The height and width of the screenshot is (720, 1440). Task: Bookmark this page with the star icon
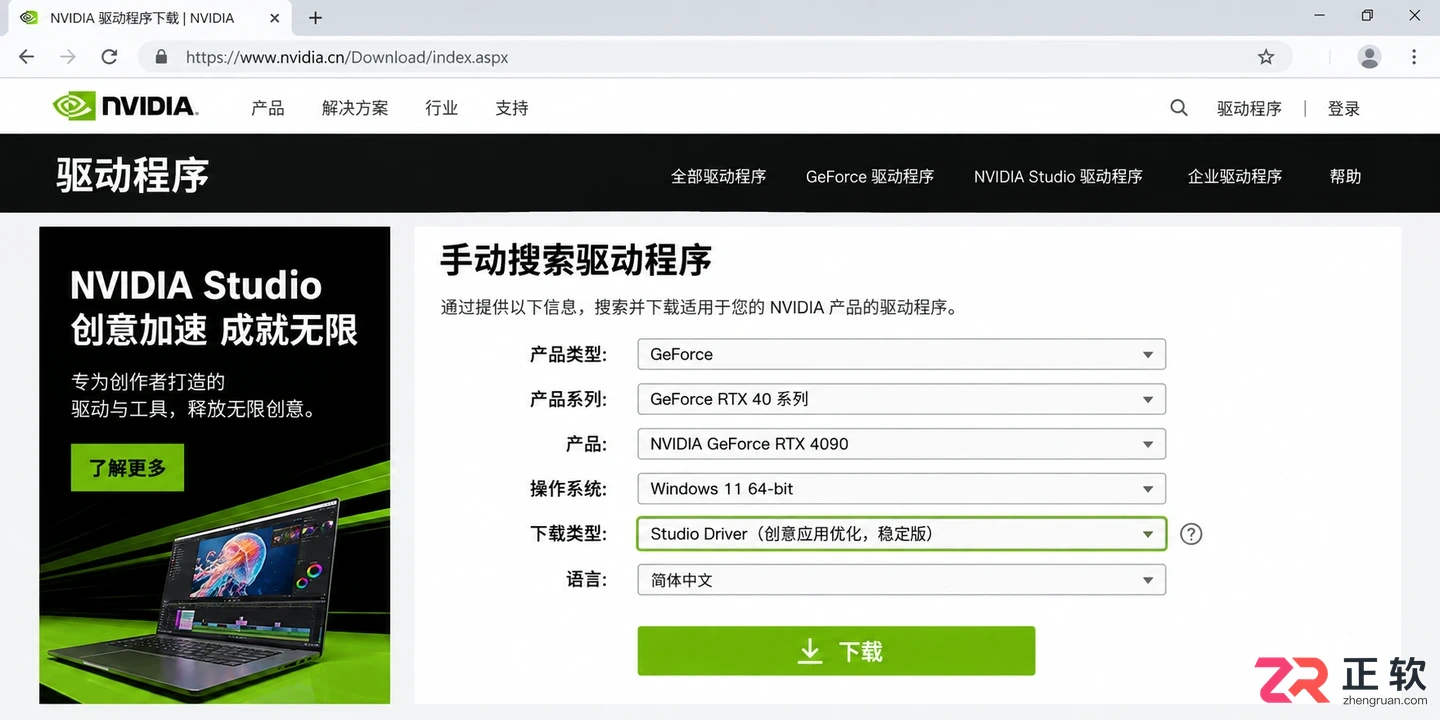click(x=1266, y=57)
